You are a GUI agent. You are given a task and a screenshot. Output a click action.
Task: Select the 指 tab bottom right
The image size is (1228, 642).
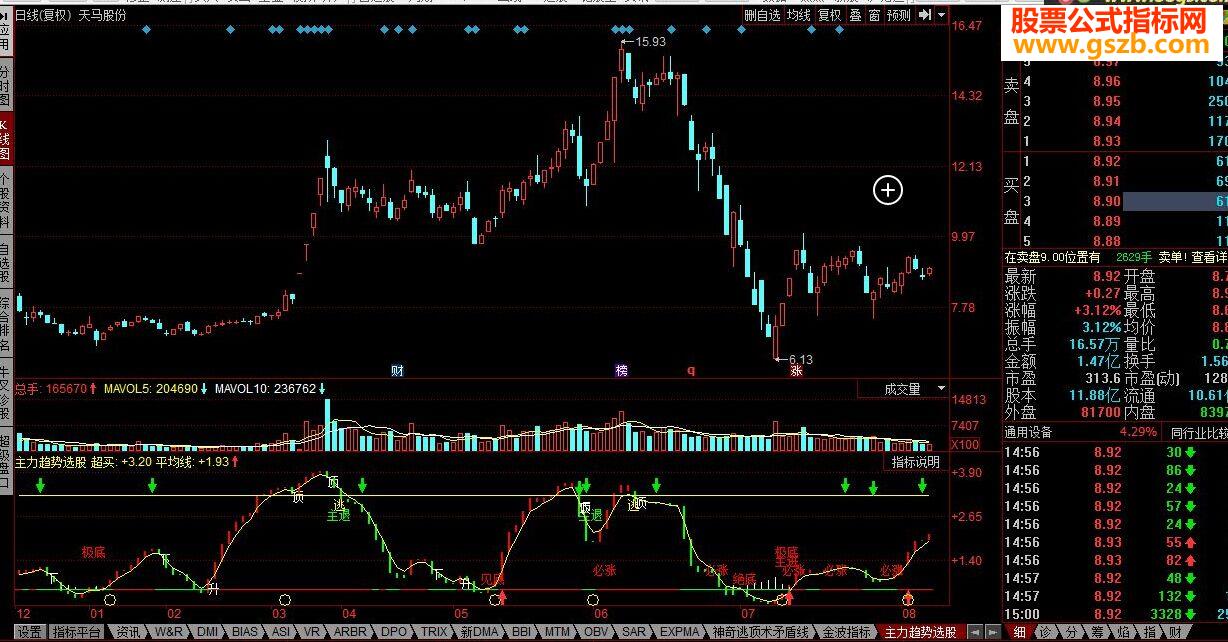[1149, 633]
